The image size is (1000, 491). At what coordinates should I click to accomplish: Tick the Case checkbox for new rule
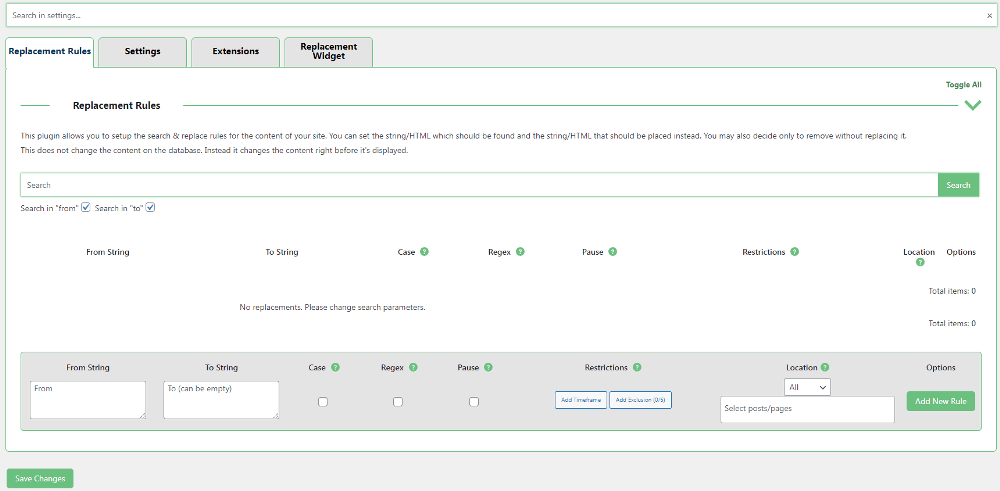point(322,402)
